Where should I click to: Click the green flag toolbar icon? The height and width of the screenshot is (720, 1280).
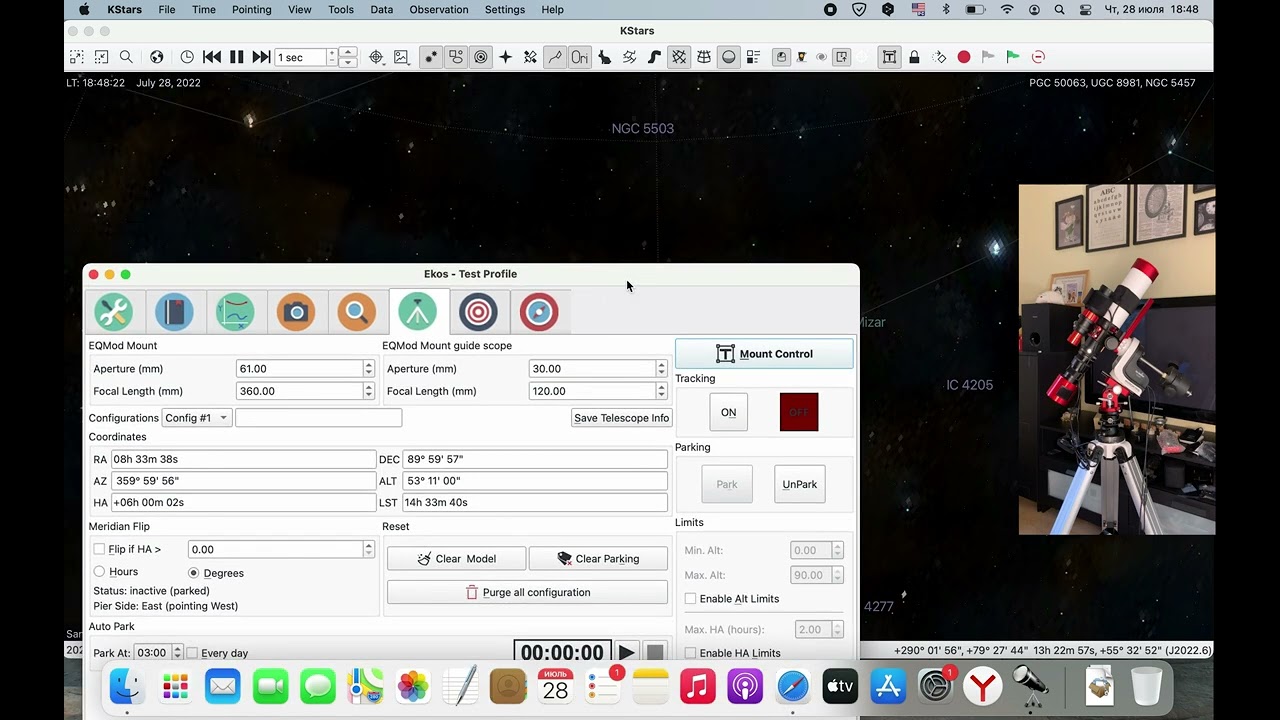pyautogui.click(x=1013, y=57)
